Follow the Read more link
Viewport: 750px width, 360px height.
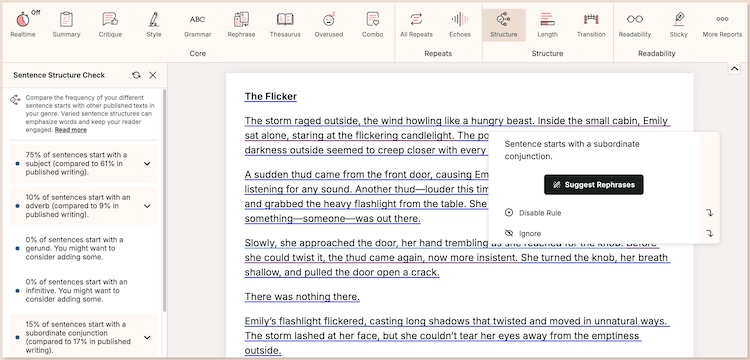pyautogui.click(x=71, y=130)
